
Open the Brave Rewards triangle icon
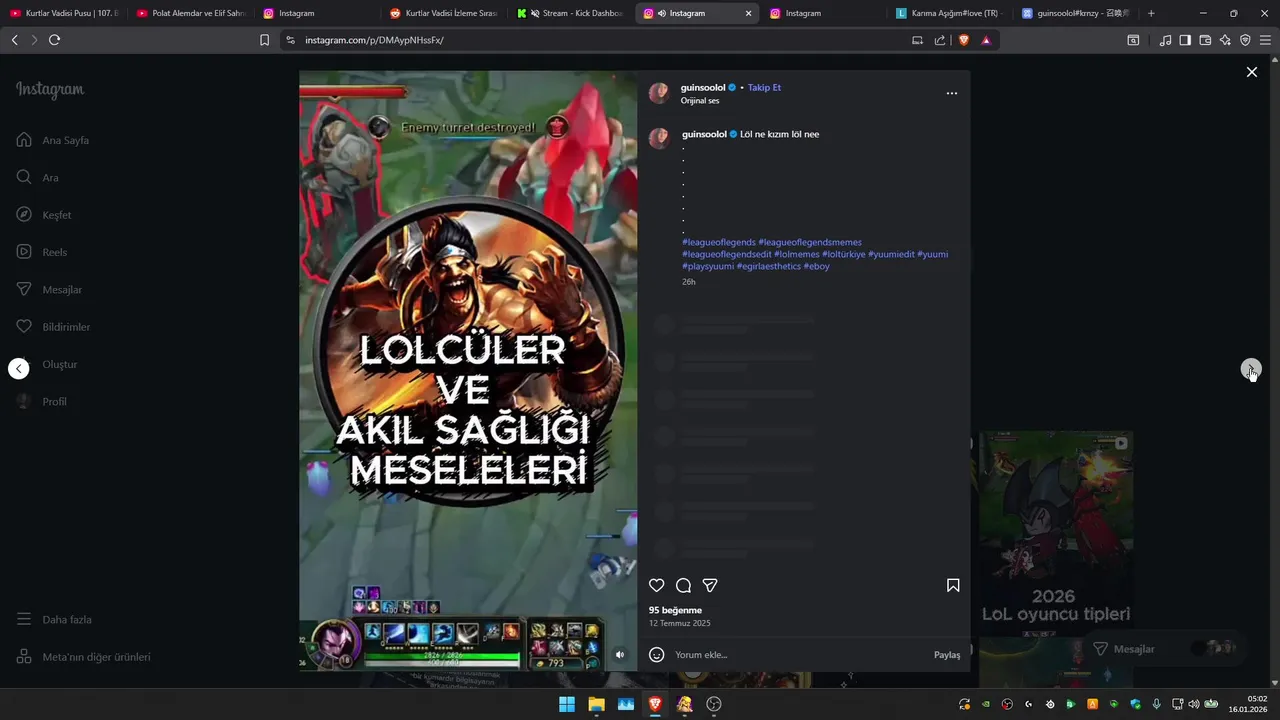pos(986,40)
